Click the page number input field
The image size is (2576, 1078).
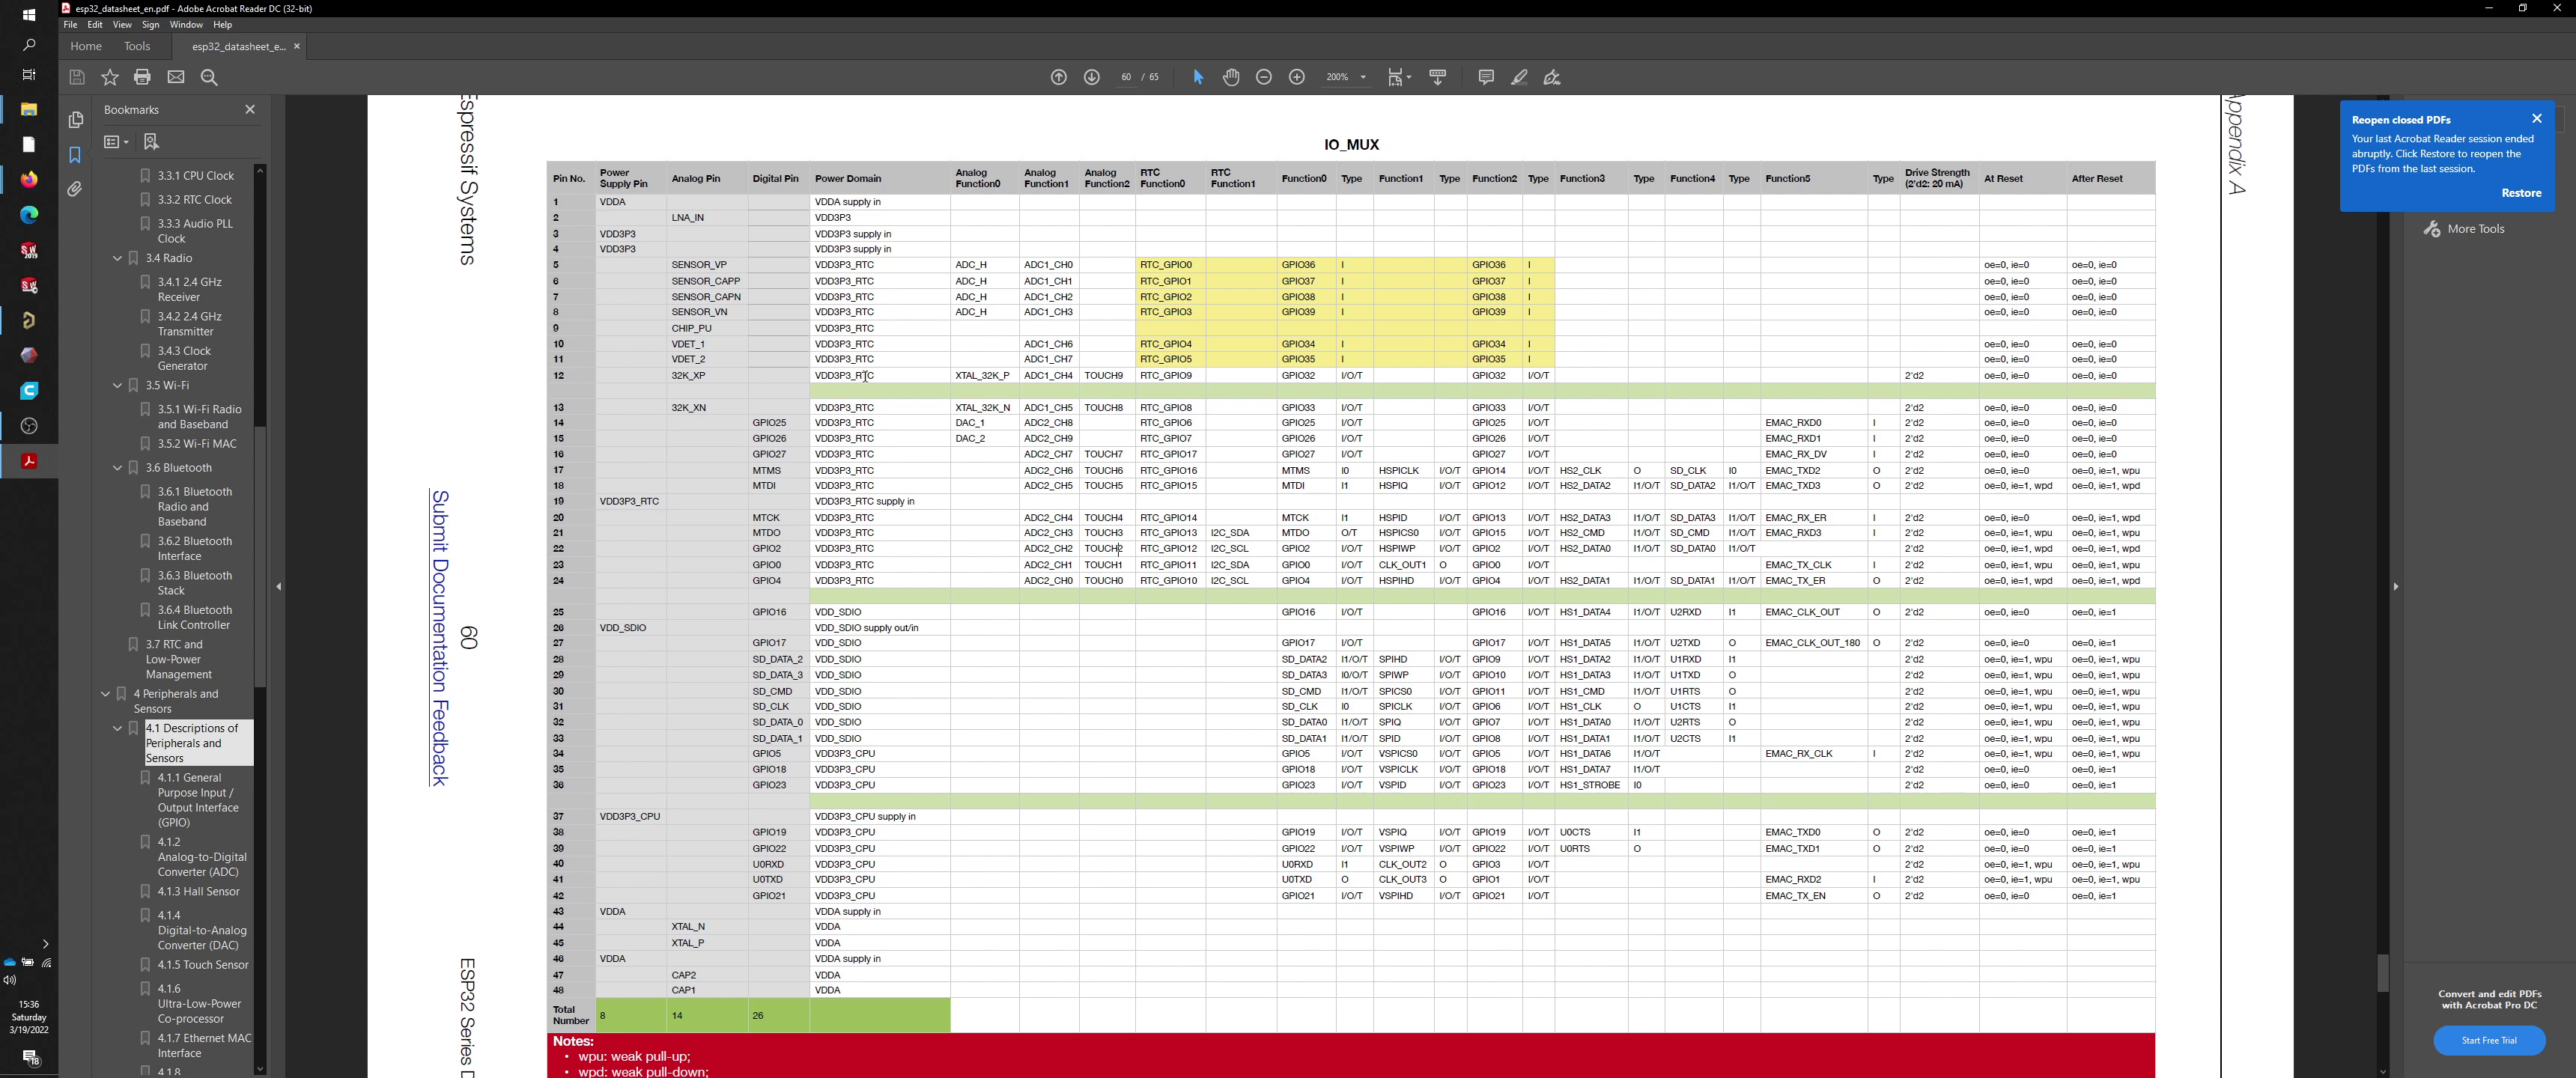pyautogui.click(x=1126, y=77)
